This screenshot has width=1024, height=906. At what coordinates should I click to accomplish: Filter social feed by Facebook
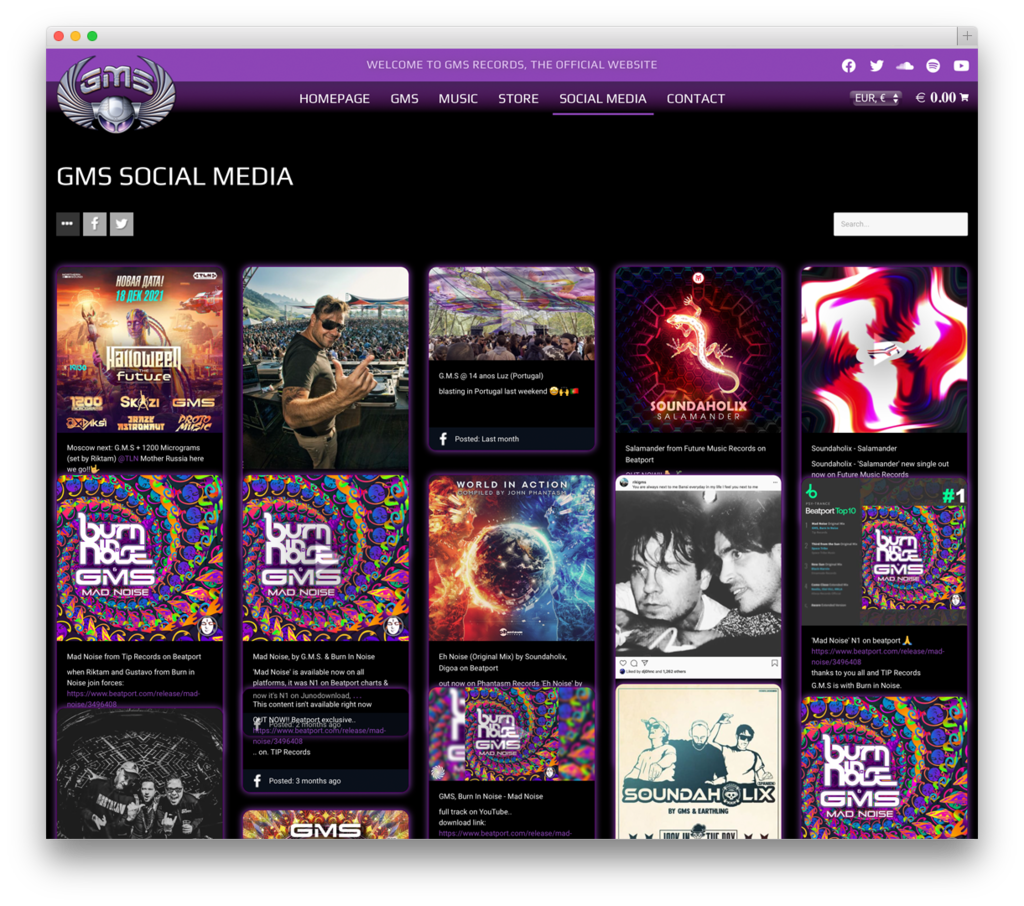pyautogui.click(x=95, y=223)
